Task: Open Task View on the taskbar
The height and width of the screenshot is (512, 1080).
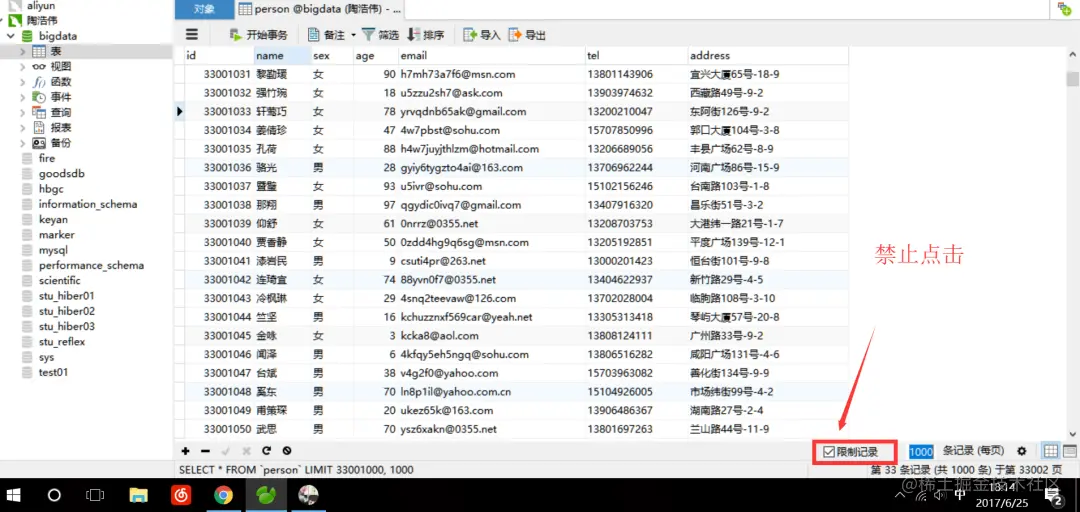Action: [94, 495]
